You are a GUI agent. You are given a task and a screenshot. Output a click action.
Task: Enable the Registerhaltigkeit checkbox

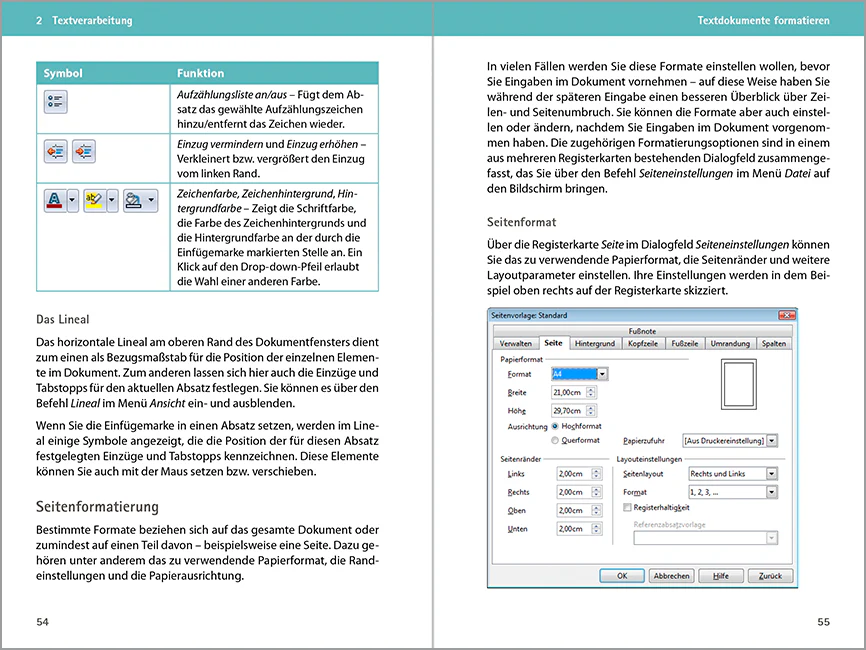tap(627, 508)
